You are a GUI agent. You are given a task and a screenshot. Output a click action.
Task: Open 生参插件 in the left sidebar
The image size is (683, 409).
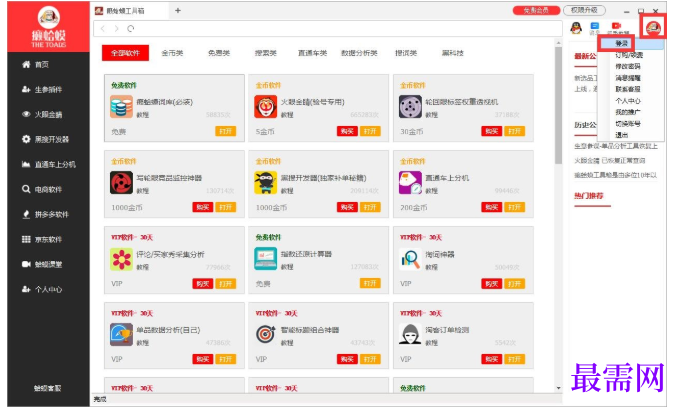42,90
